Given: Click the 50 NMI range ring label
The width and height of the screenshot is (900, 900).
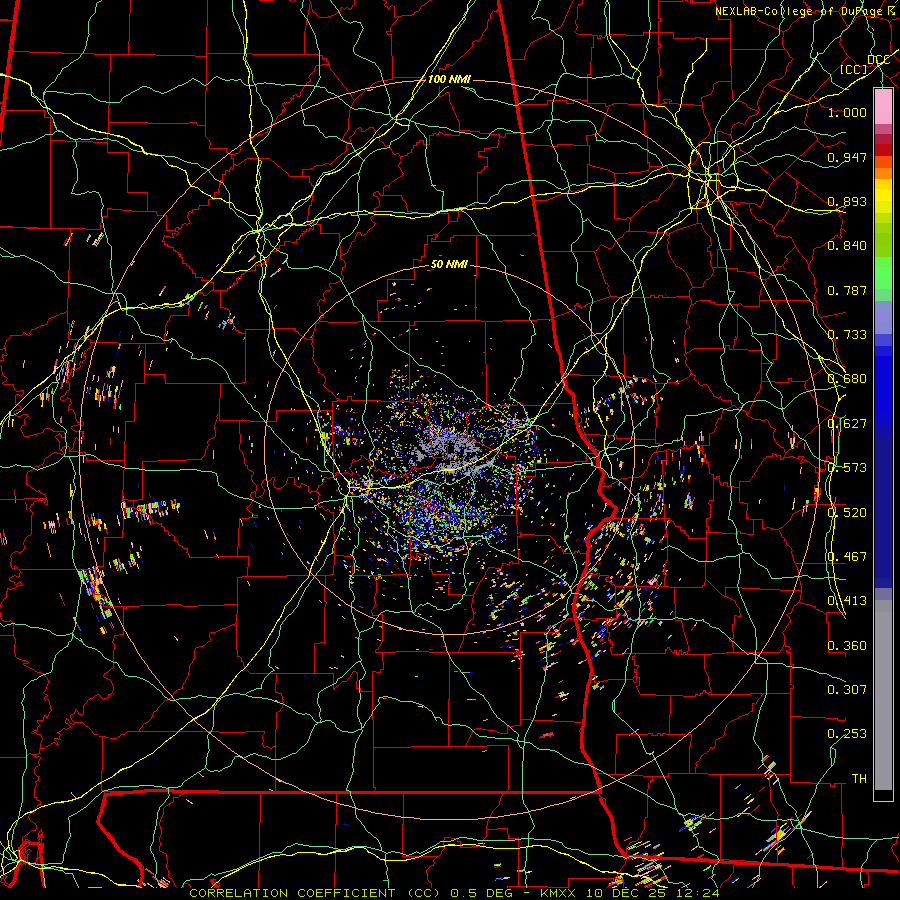Looking at the screenshot, I should coord(449,264).
